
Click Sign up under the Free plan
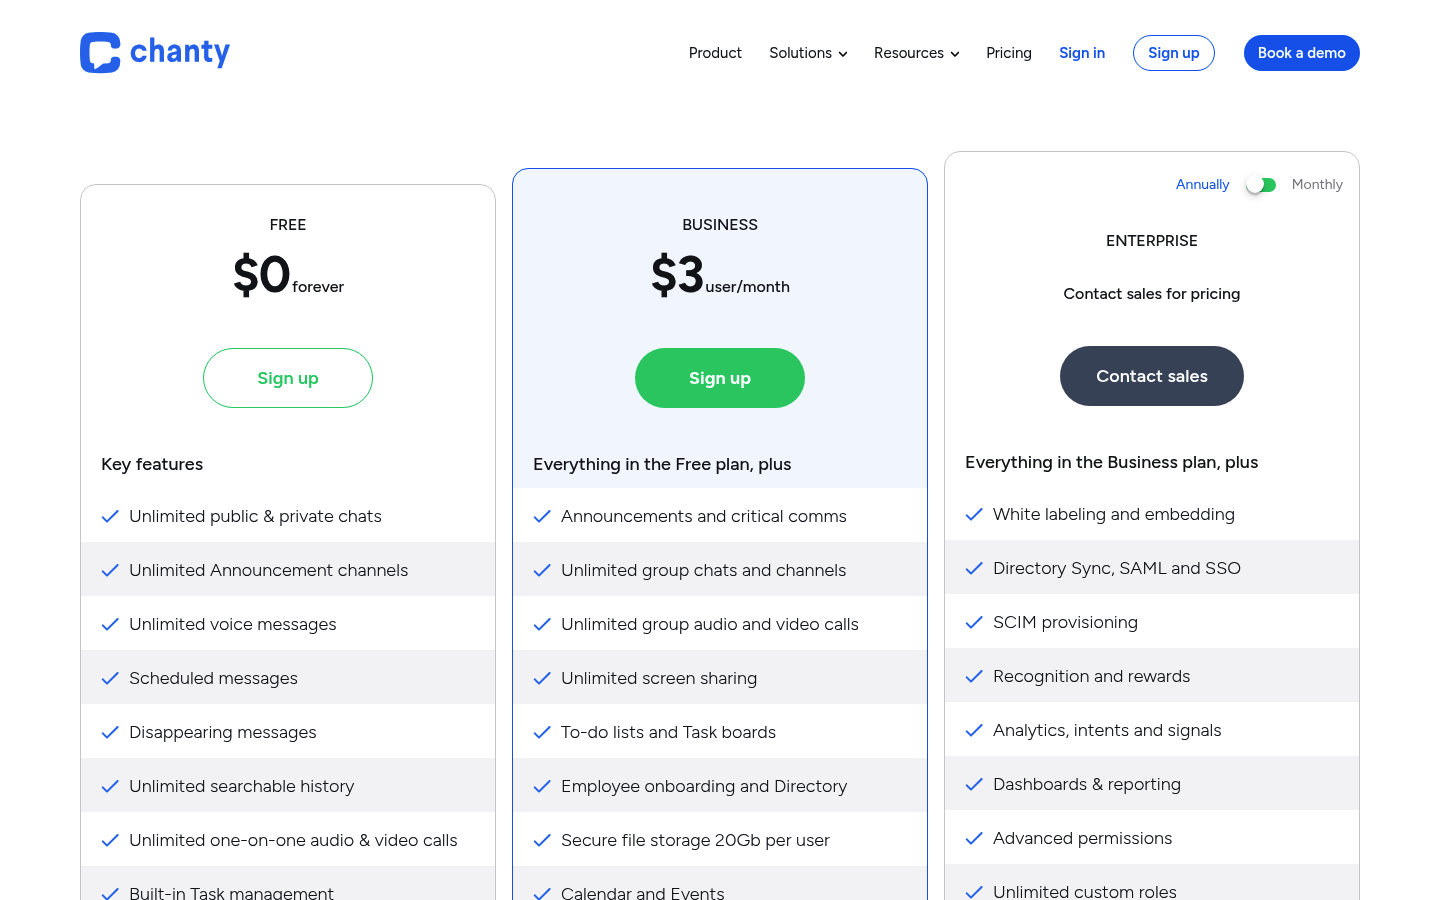(288, 378)
